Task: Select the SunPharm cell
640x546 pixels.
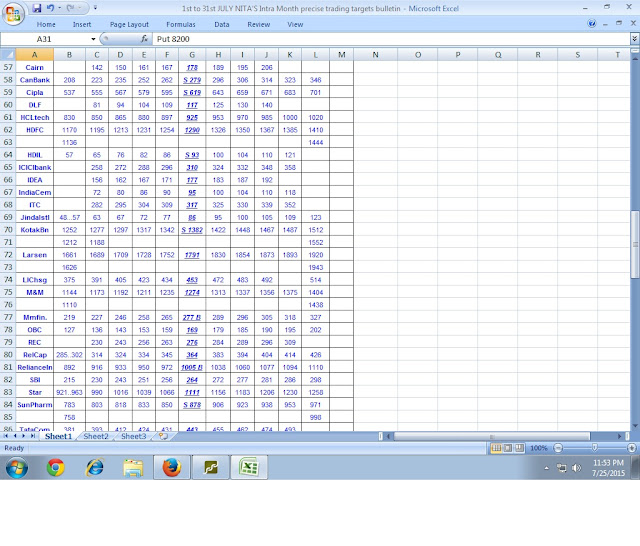Action: coord(34,405)
